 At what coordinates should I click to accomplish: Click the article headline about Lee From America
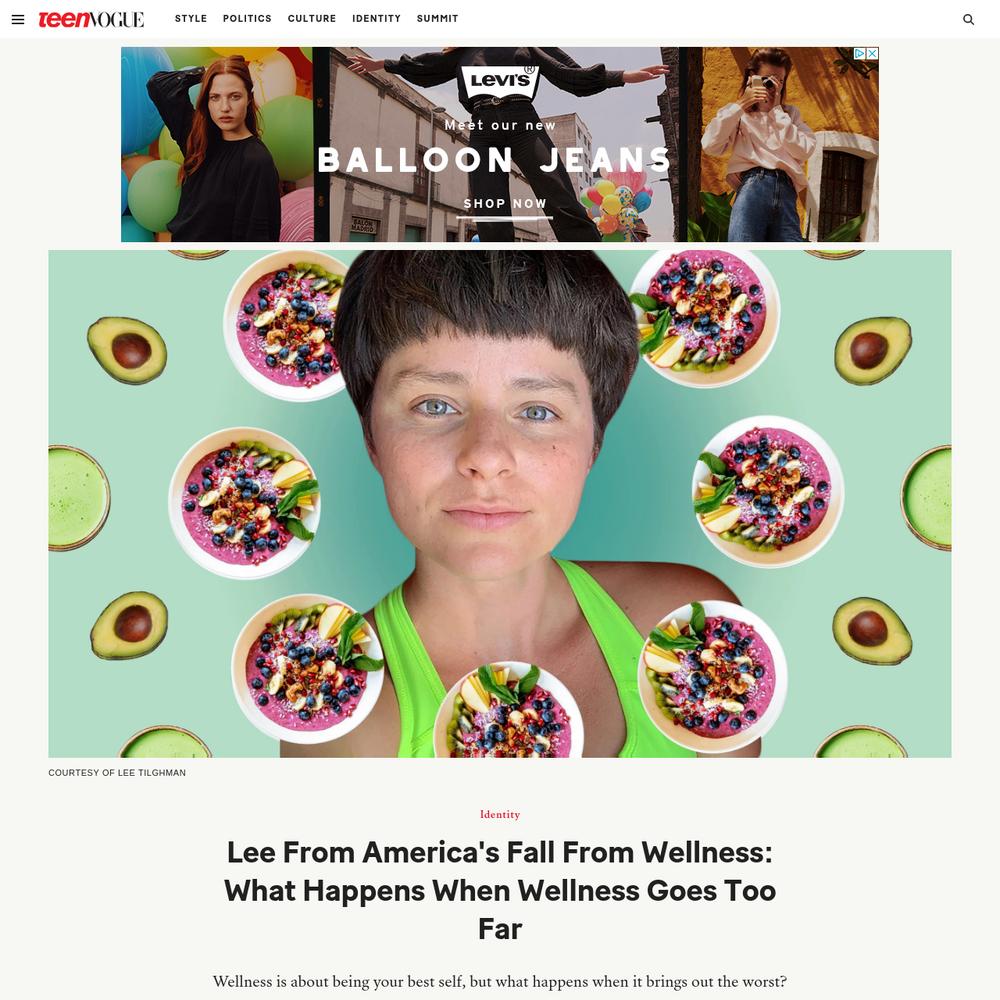[x=500, y=890]
